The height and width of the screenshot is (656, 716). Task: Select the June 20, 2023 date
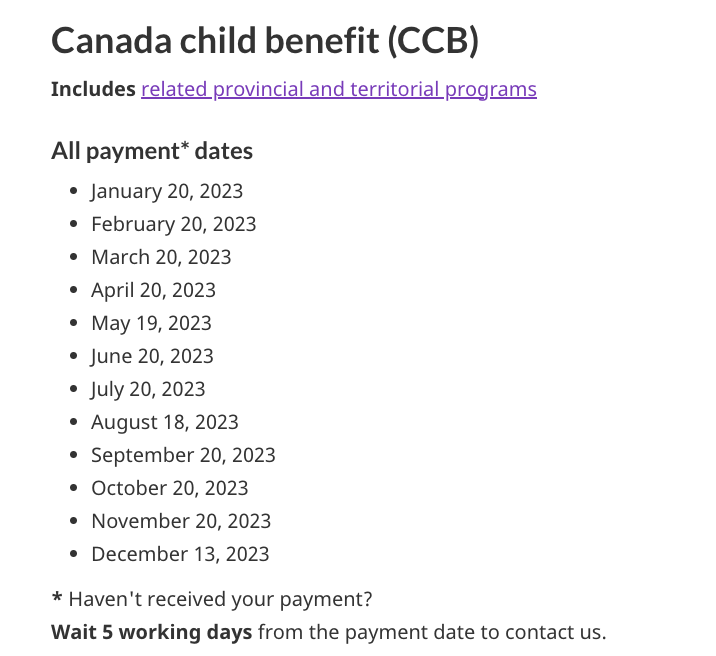152,356
